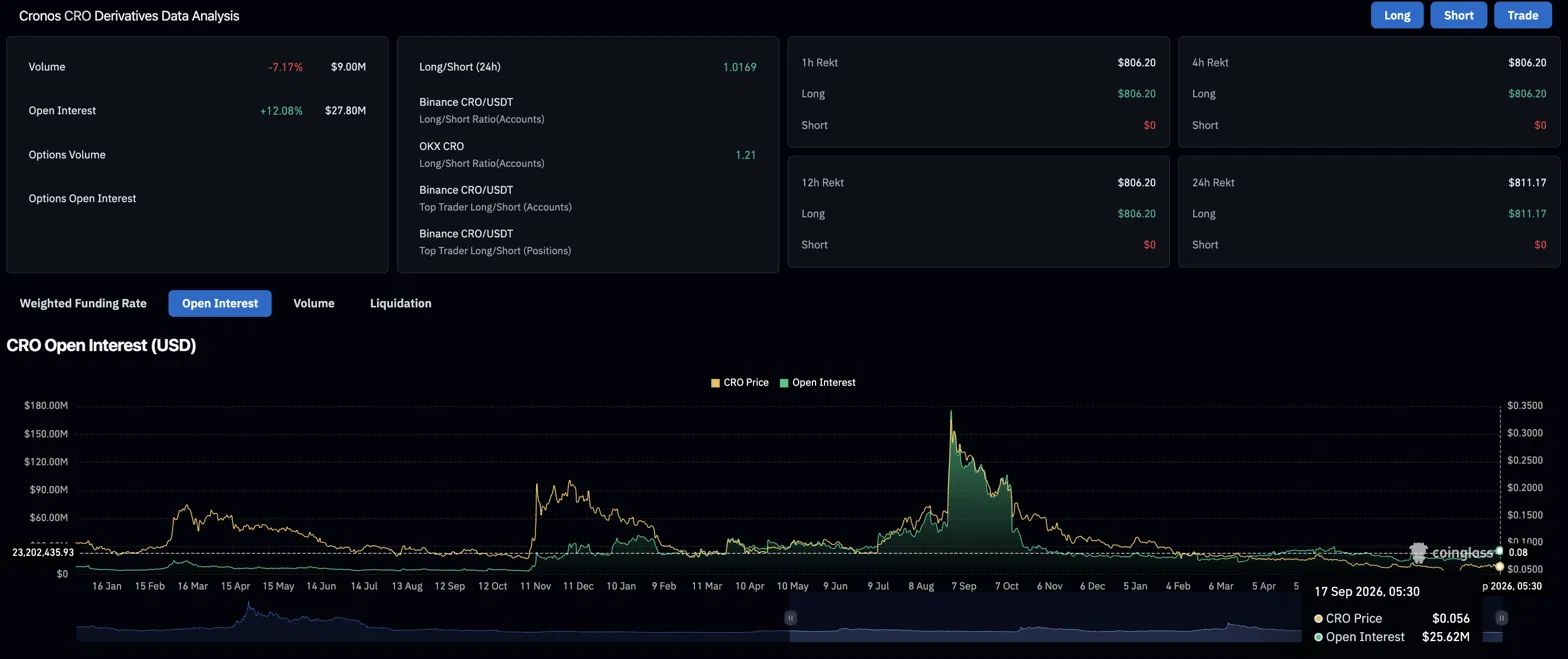Click the $180.00M y-axis label
Screen dimensions: 1568x659
pyautogui.click(x=46, y=406)
